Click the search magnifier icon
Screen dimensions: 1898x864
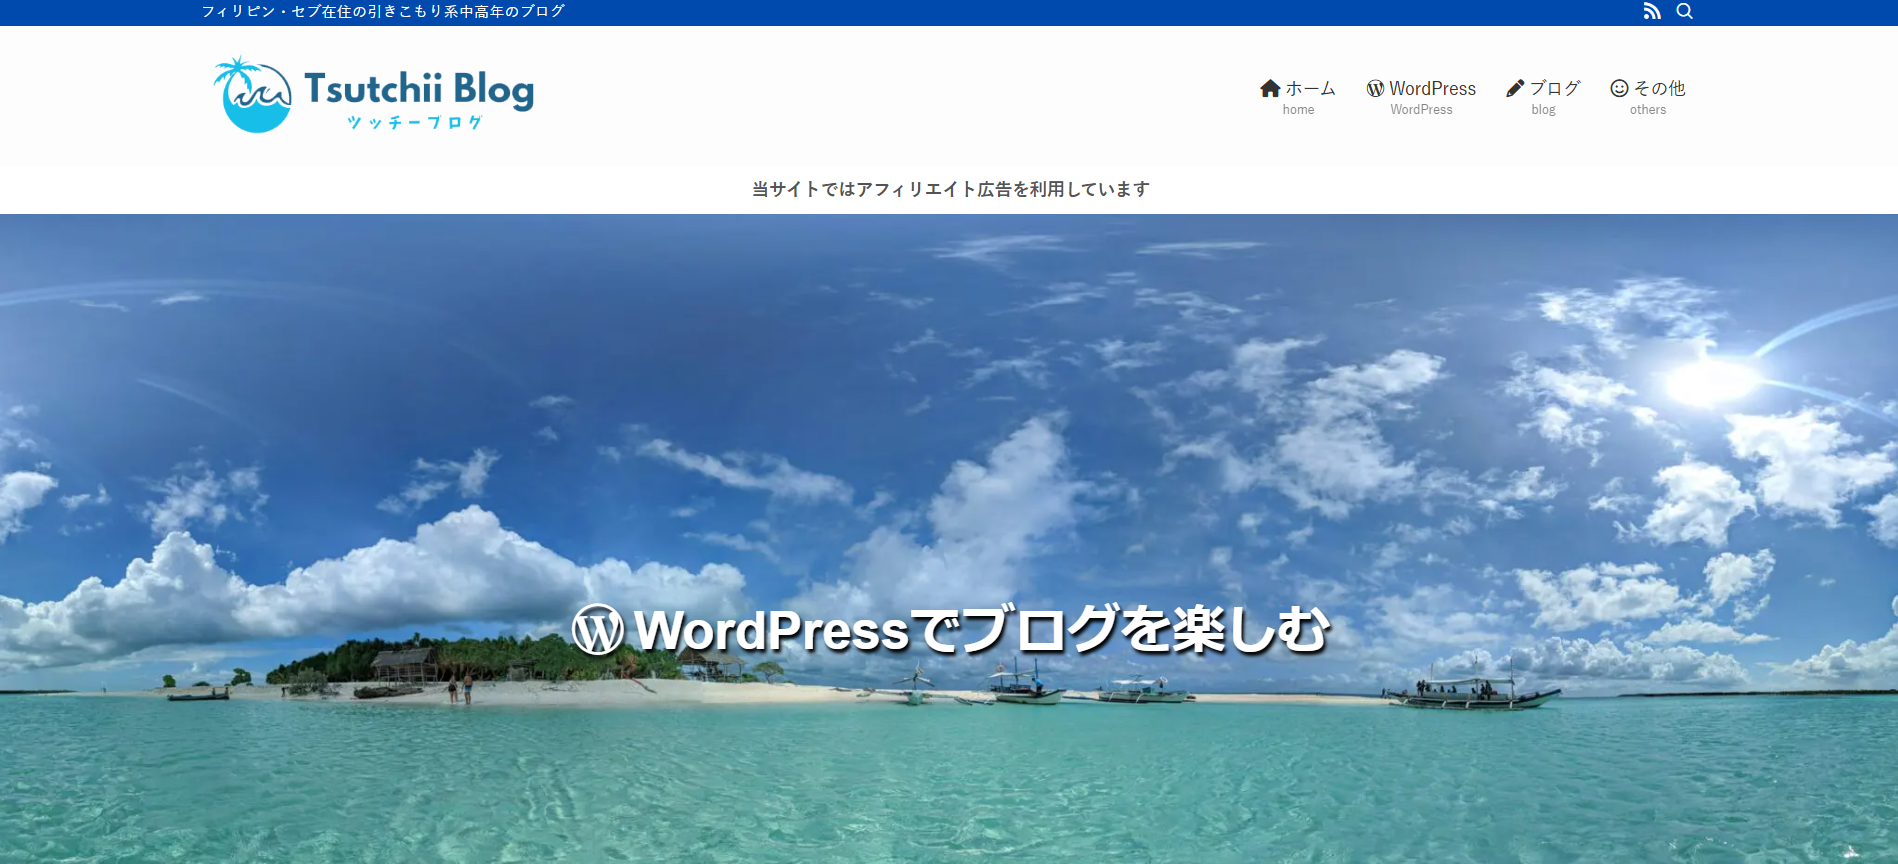[x=1685, y=11]
